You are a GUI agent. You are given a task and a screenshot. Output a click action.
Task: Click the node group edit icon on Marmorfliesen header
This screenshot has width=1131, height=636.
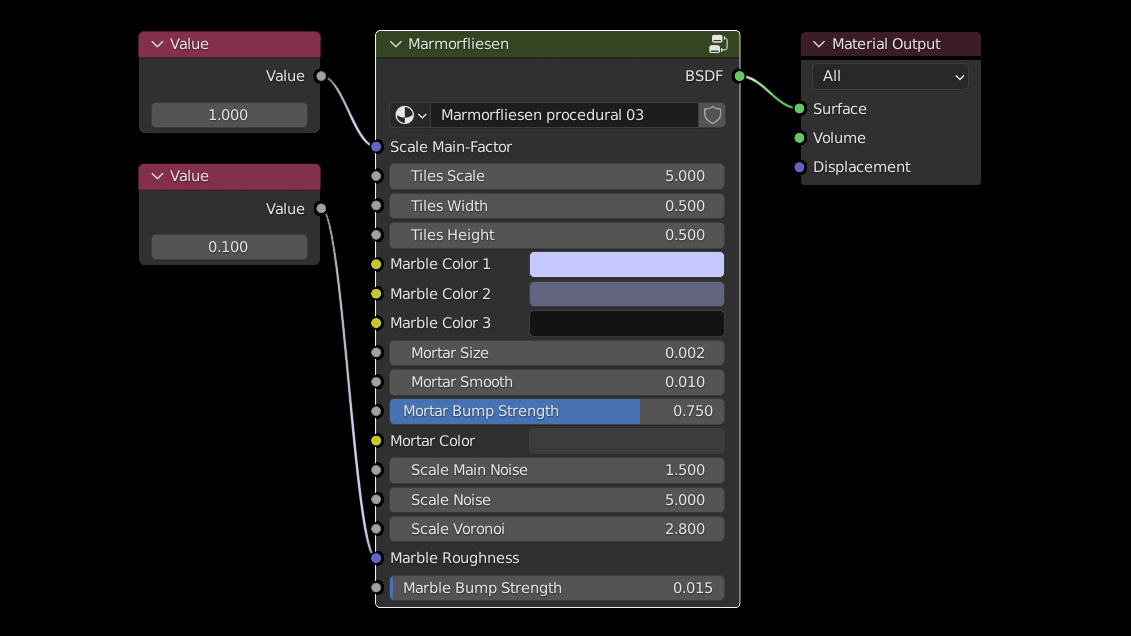point(718,44)
